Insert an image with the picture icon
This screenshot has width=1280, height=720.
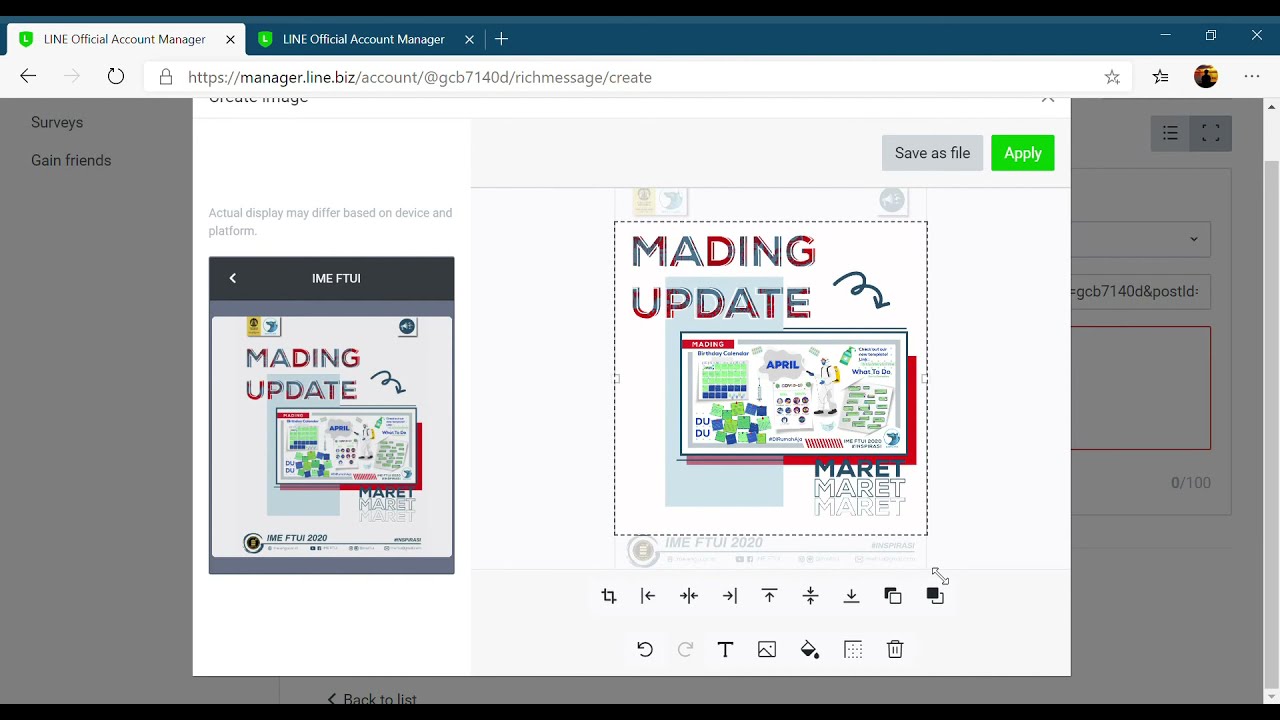point(767,650)
